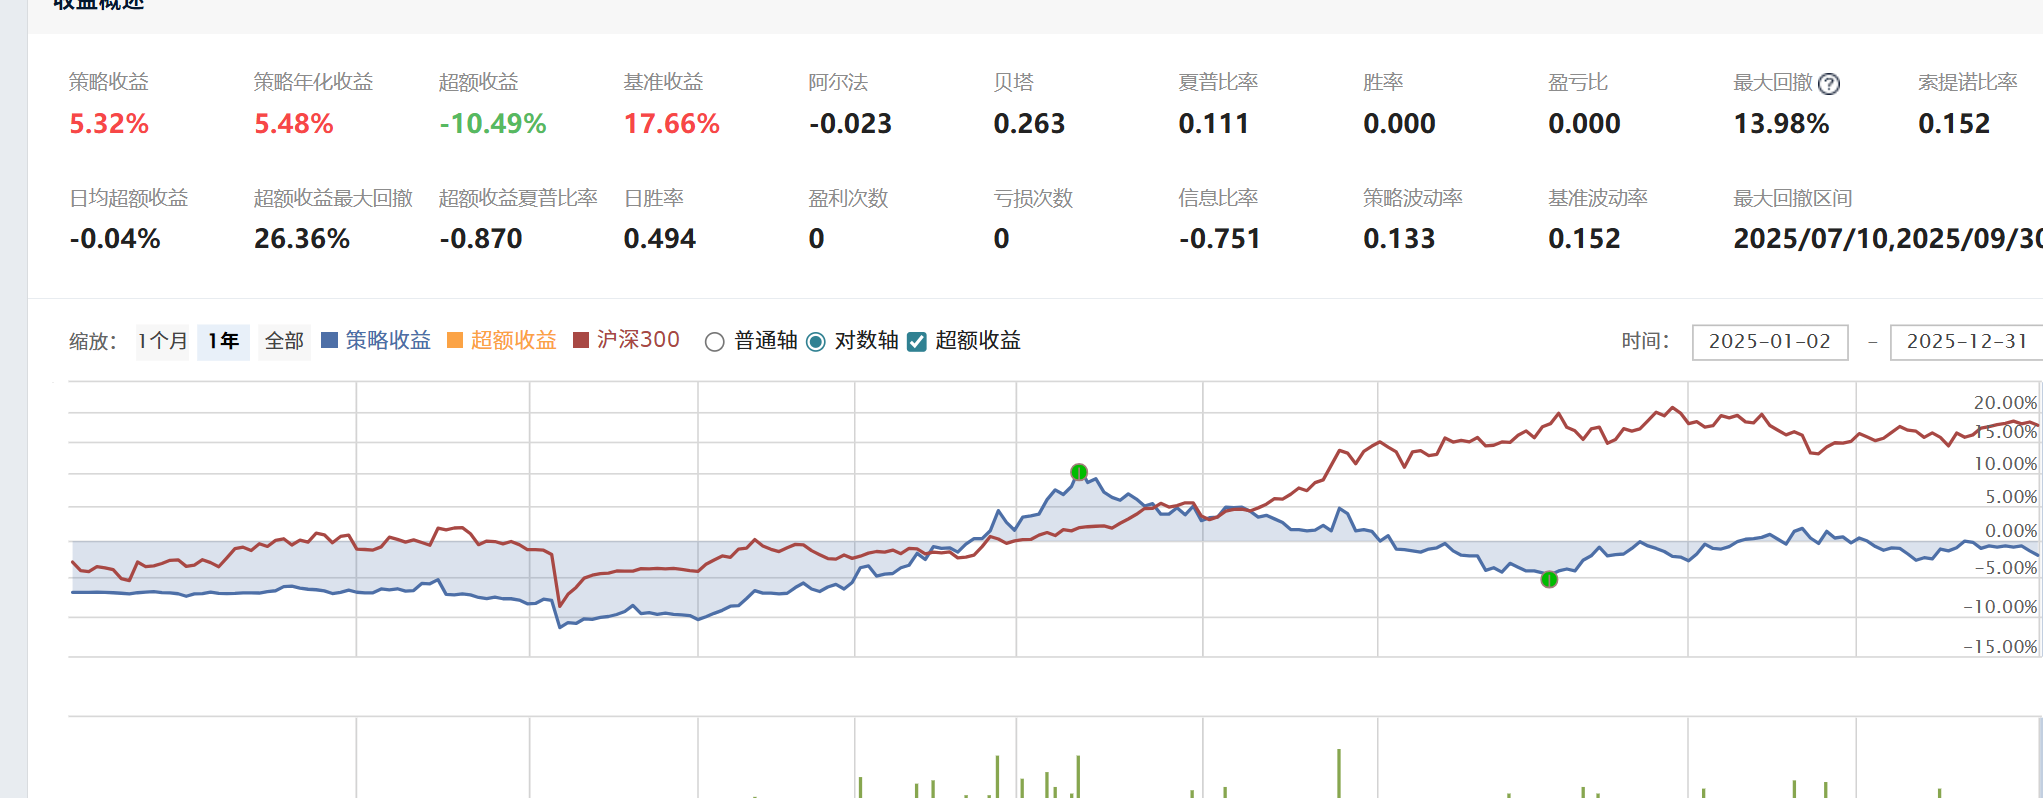Image resolution: width=2043 pixels, height=798 pixels.
Task: Show the 全部 time range
Action: pos(284,341)
